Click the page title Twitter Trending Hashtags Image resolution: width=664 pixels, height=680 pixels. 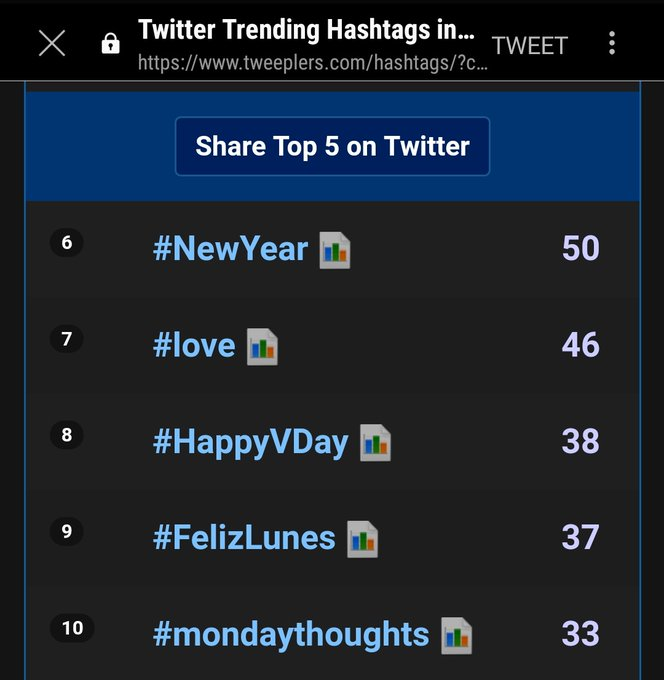coord(306,29)
